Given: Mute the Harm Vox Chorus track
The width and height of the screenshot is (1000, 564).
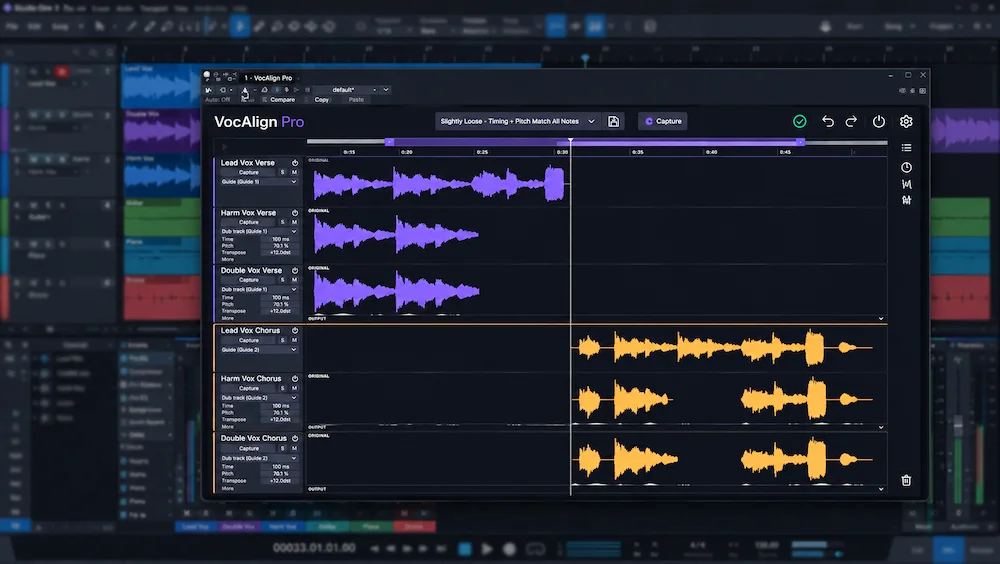Looking at the screenshot, I should pyautogui.click(x=294, y=388).
